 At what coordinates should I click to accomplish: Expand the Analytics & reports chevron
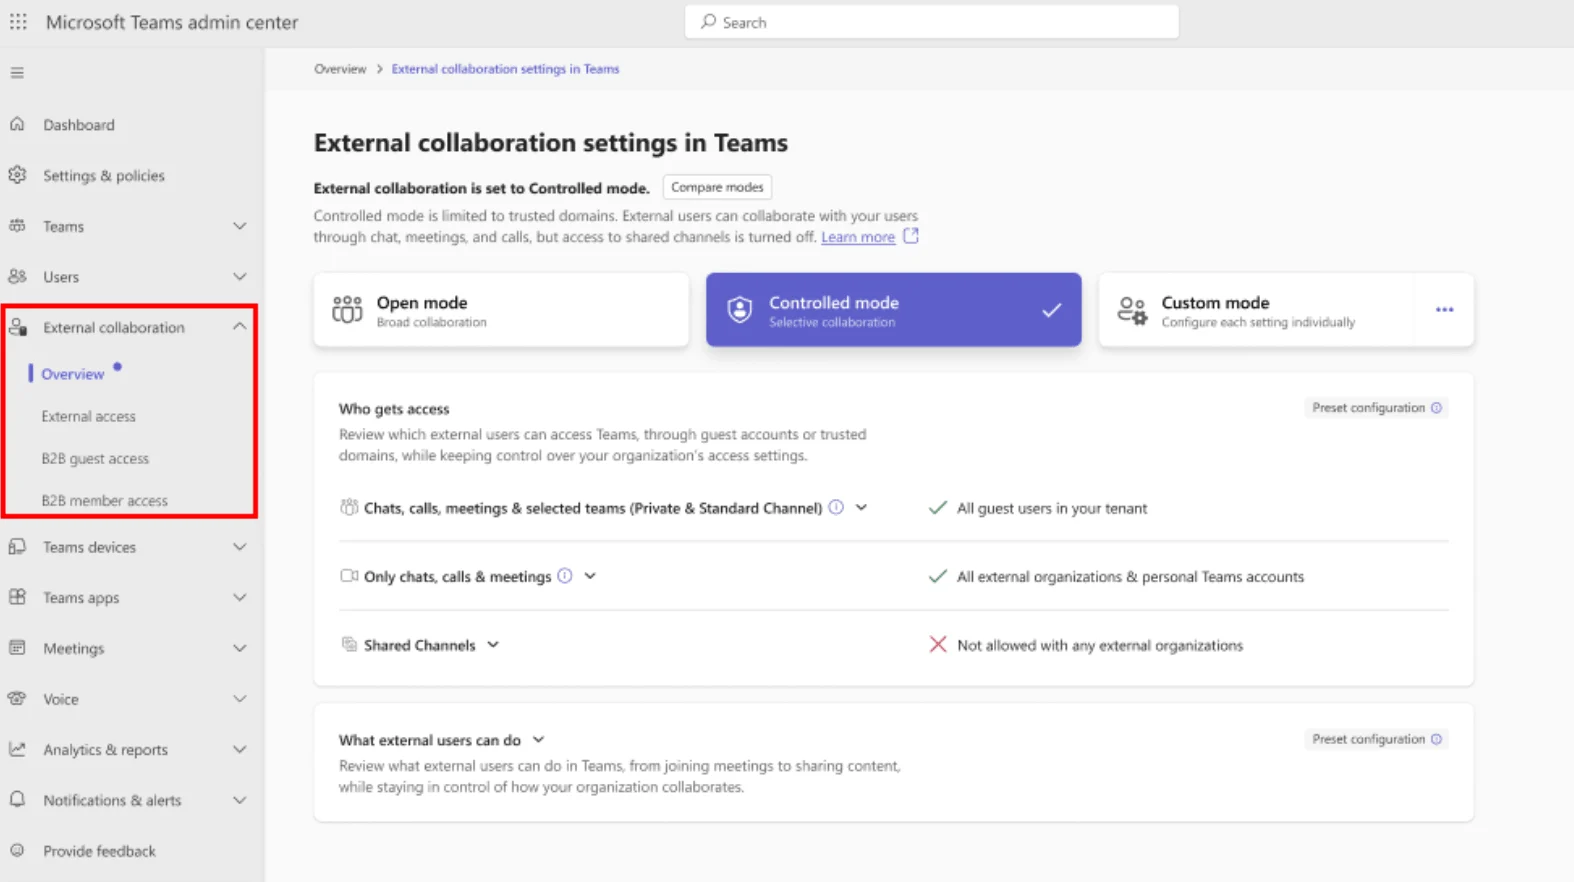[240, 749]
